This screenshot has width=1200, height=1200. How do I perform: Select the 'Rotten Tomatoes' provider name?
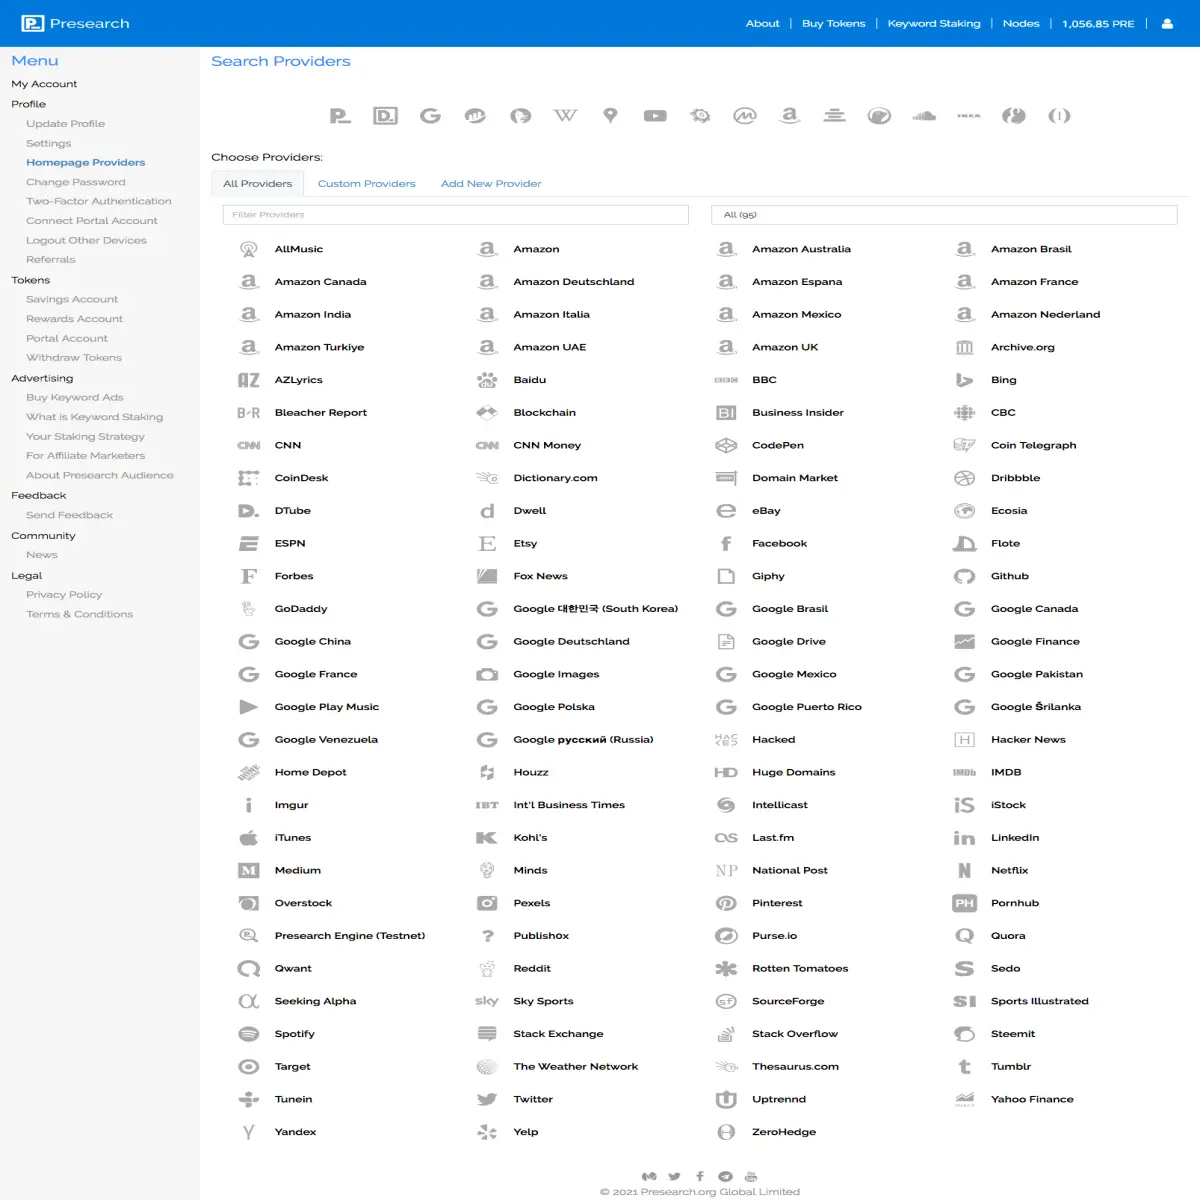tap(800, 969)
